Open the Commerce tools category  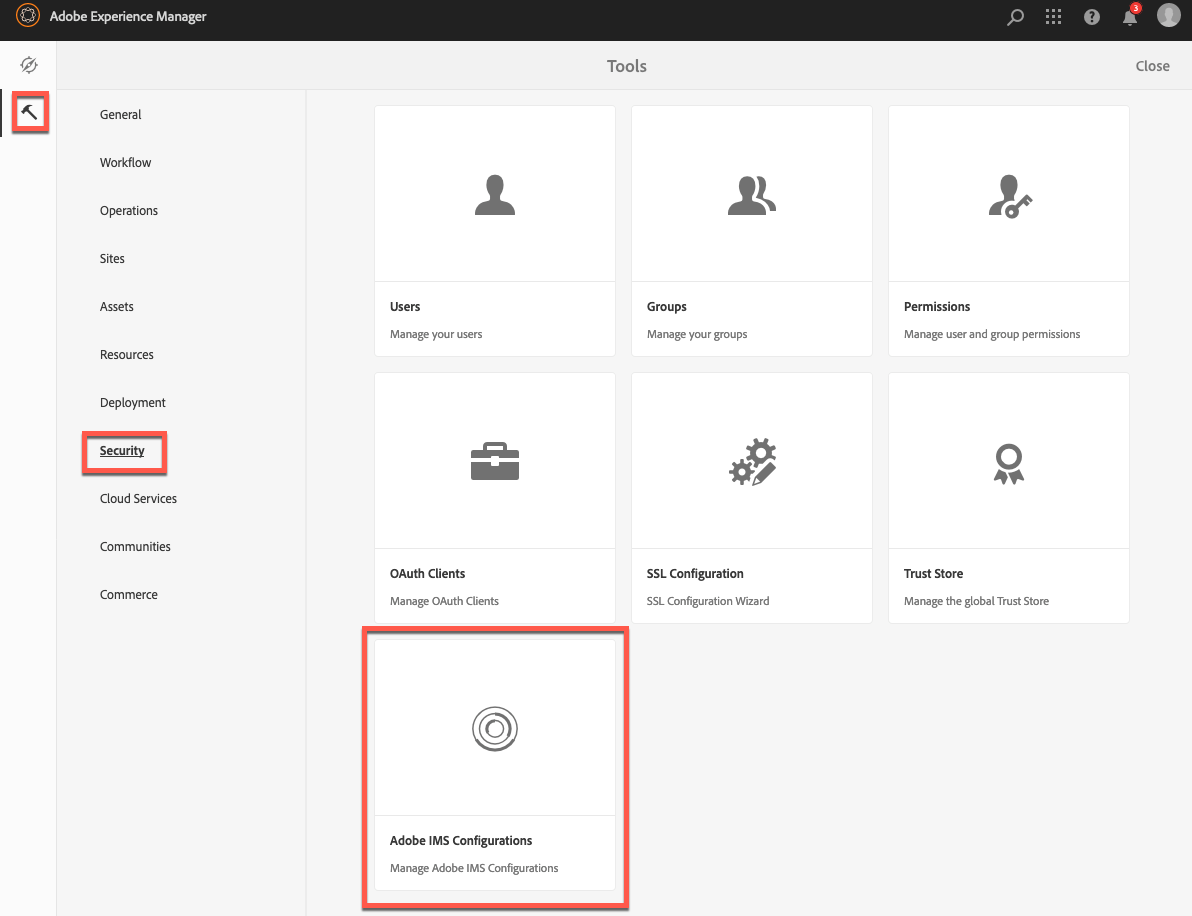click(128, 594)
